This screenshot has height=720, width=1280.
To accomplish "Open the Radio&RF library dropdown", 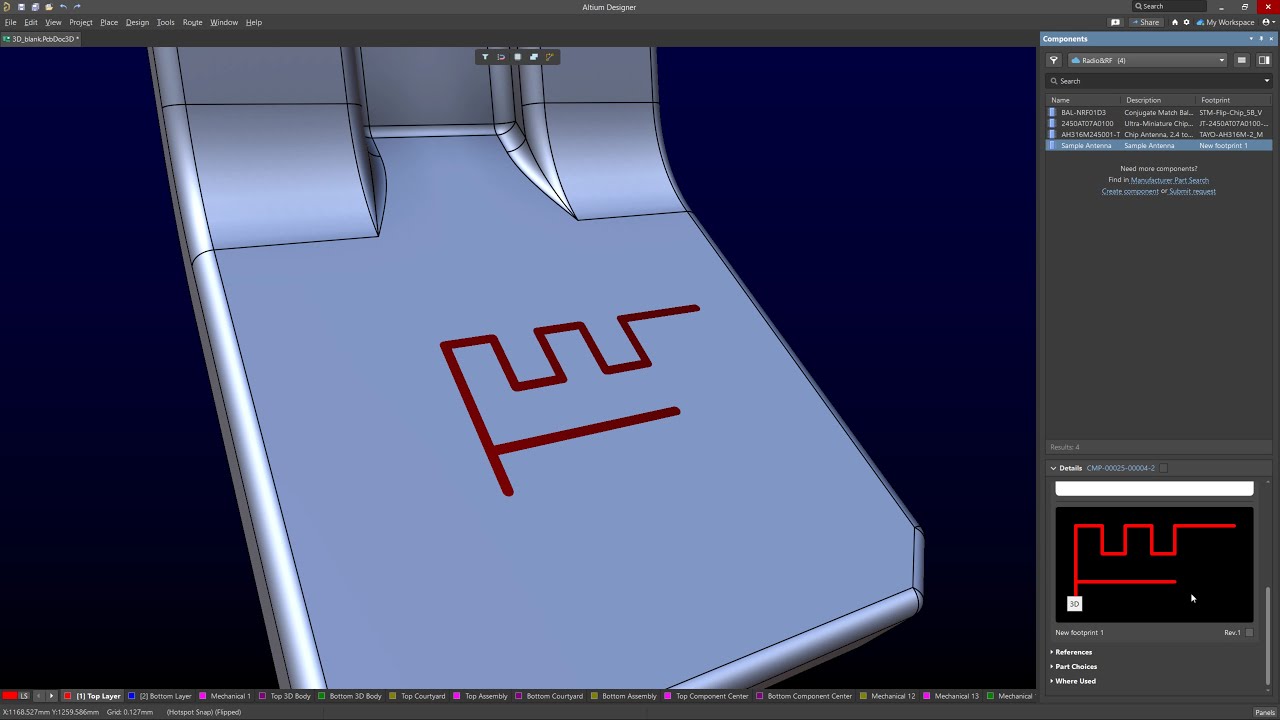I will pyautogui.click(x=1147, y=60).
